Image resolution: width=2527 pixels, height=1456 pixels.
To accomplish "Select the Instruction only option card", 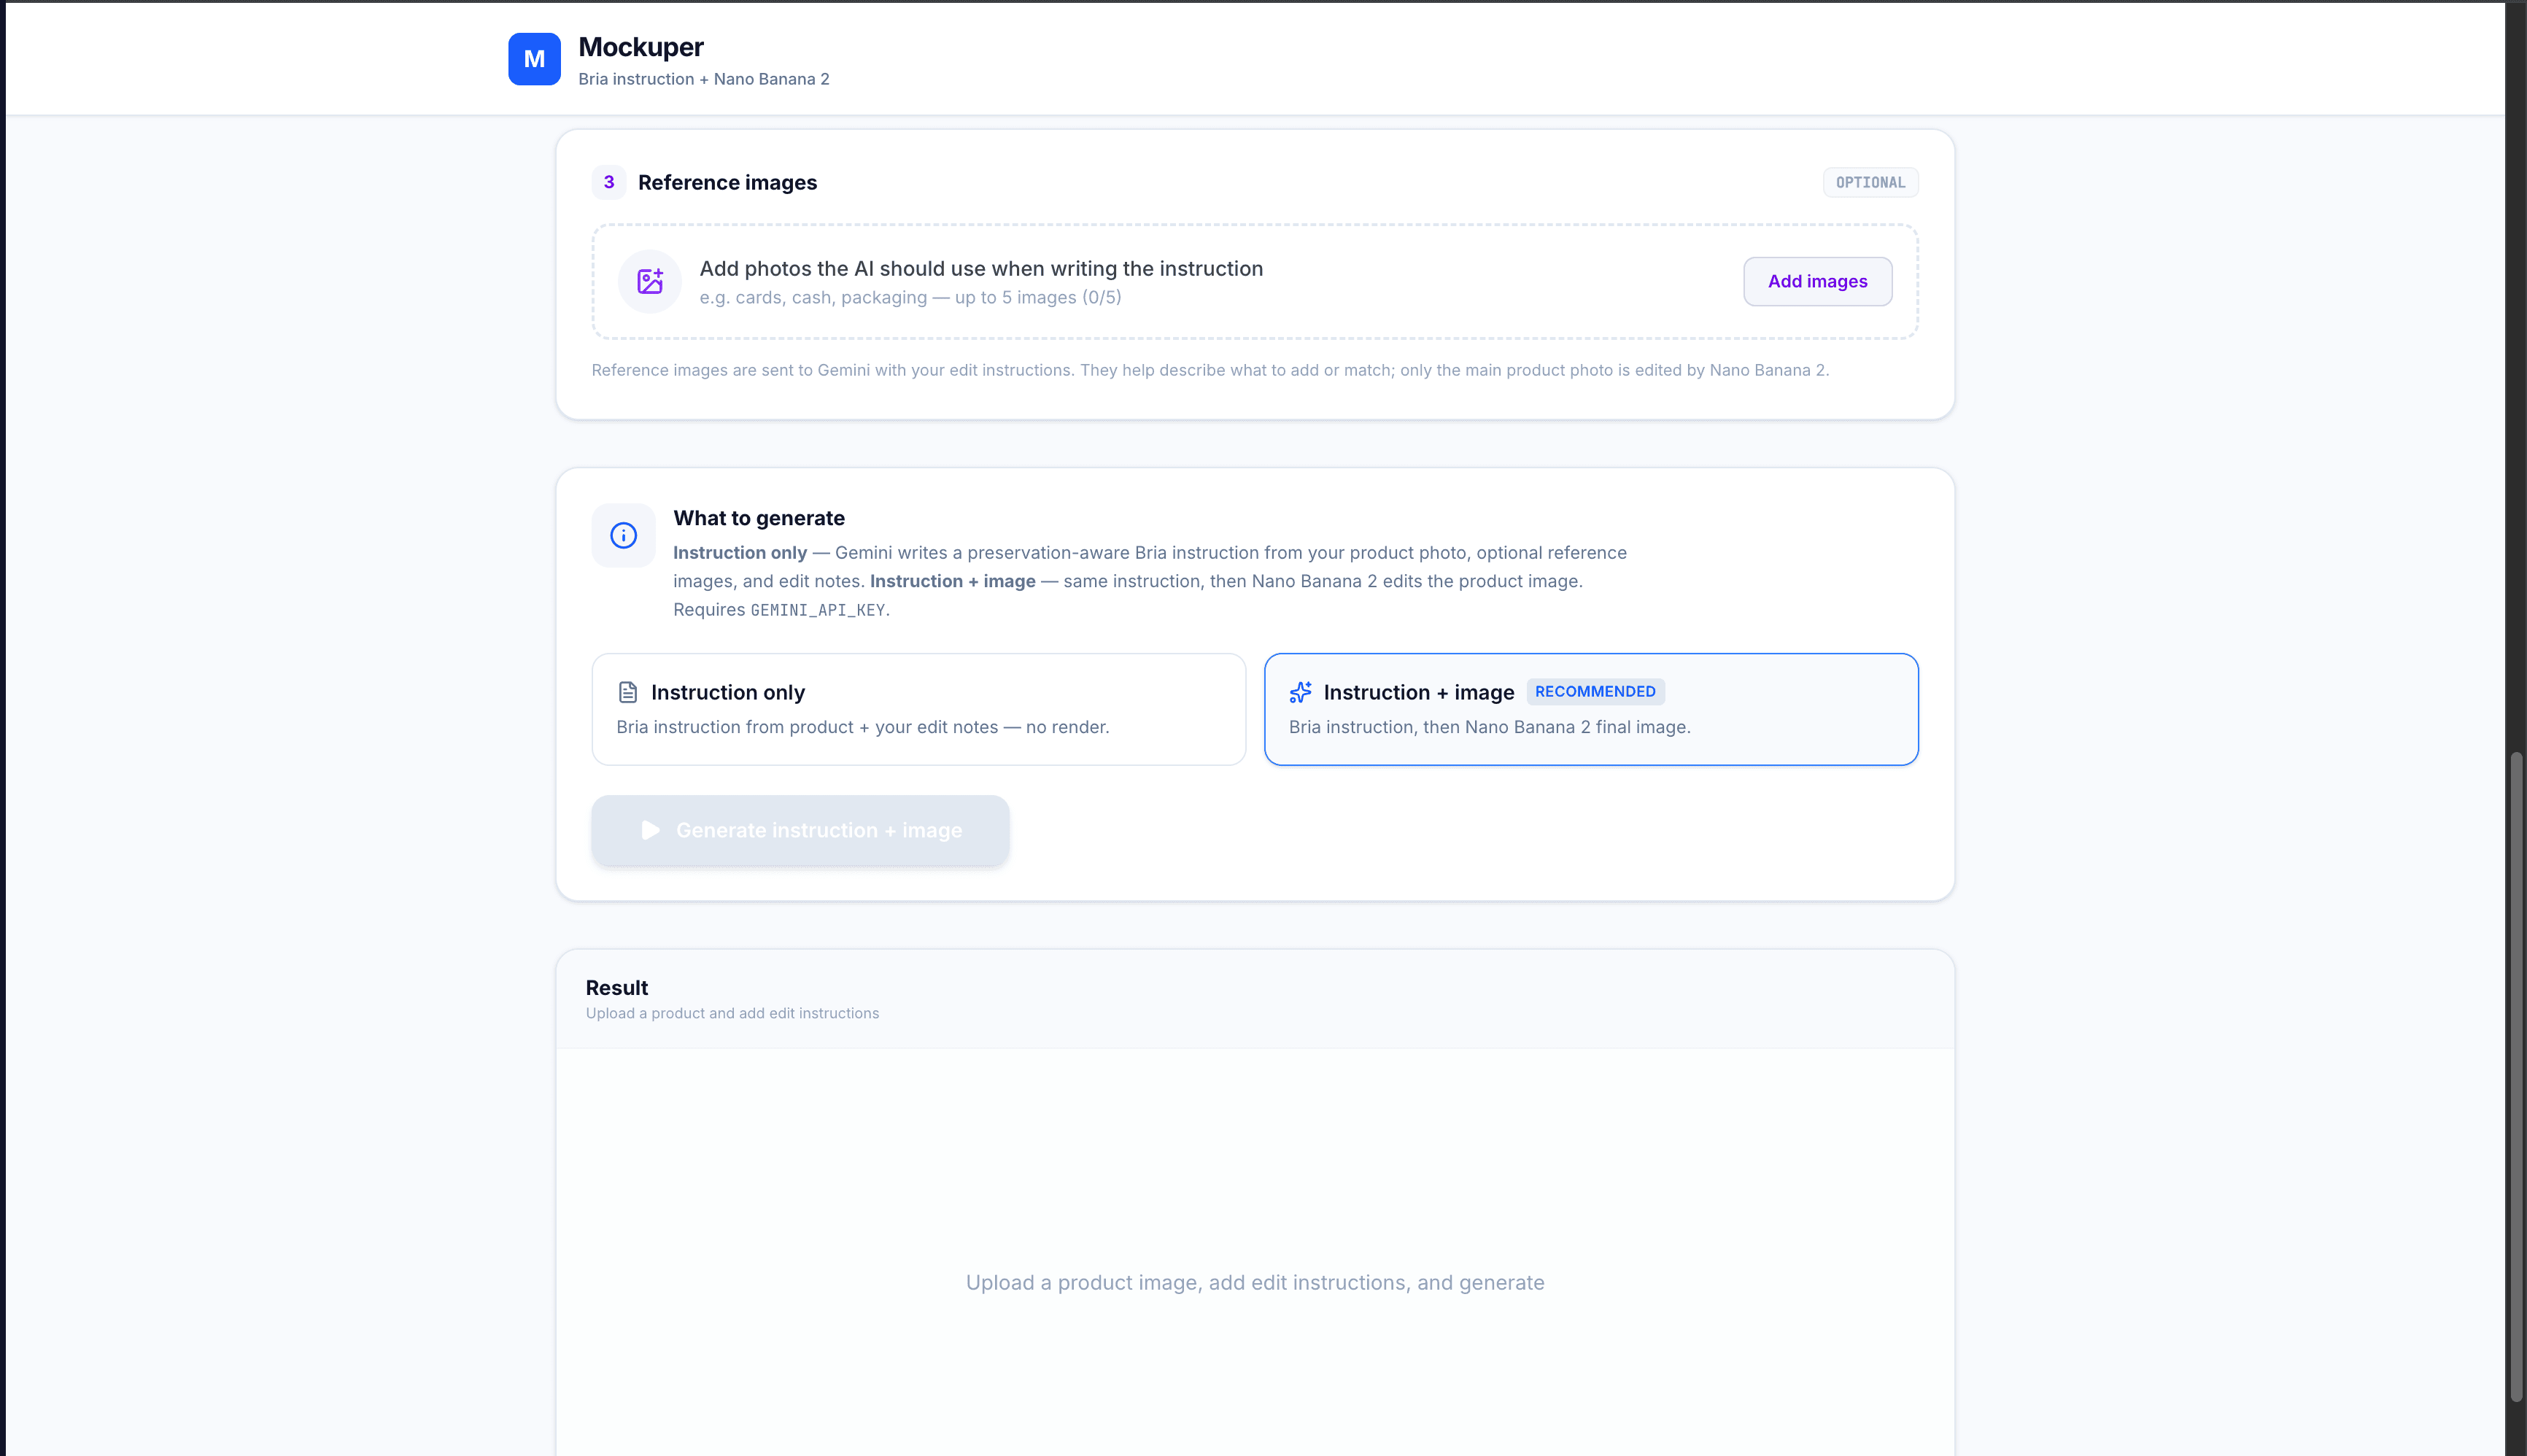I will (x=918, y=709).
